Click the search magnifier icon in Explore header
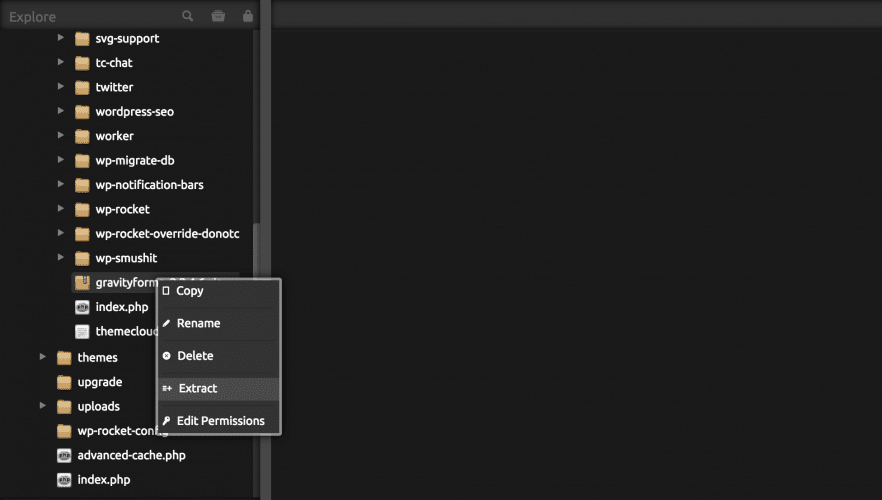The image size is (882, 500). (x=188, y=16)
